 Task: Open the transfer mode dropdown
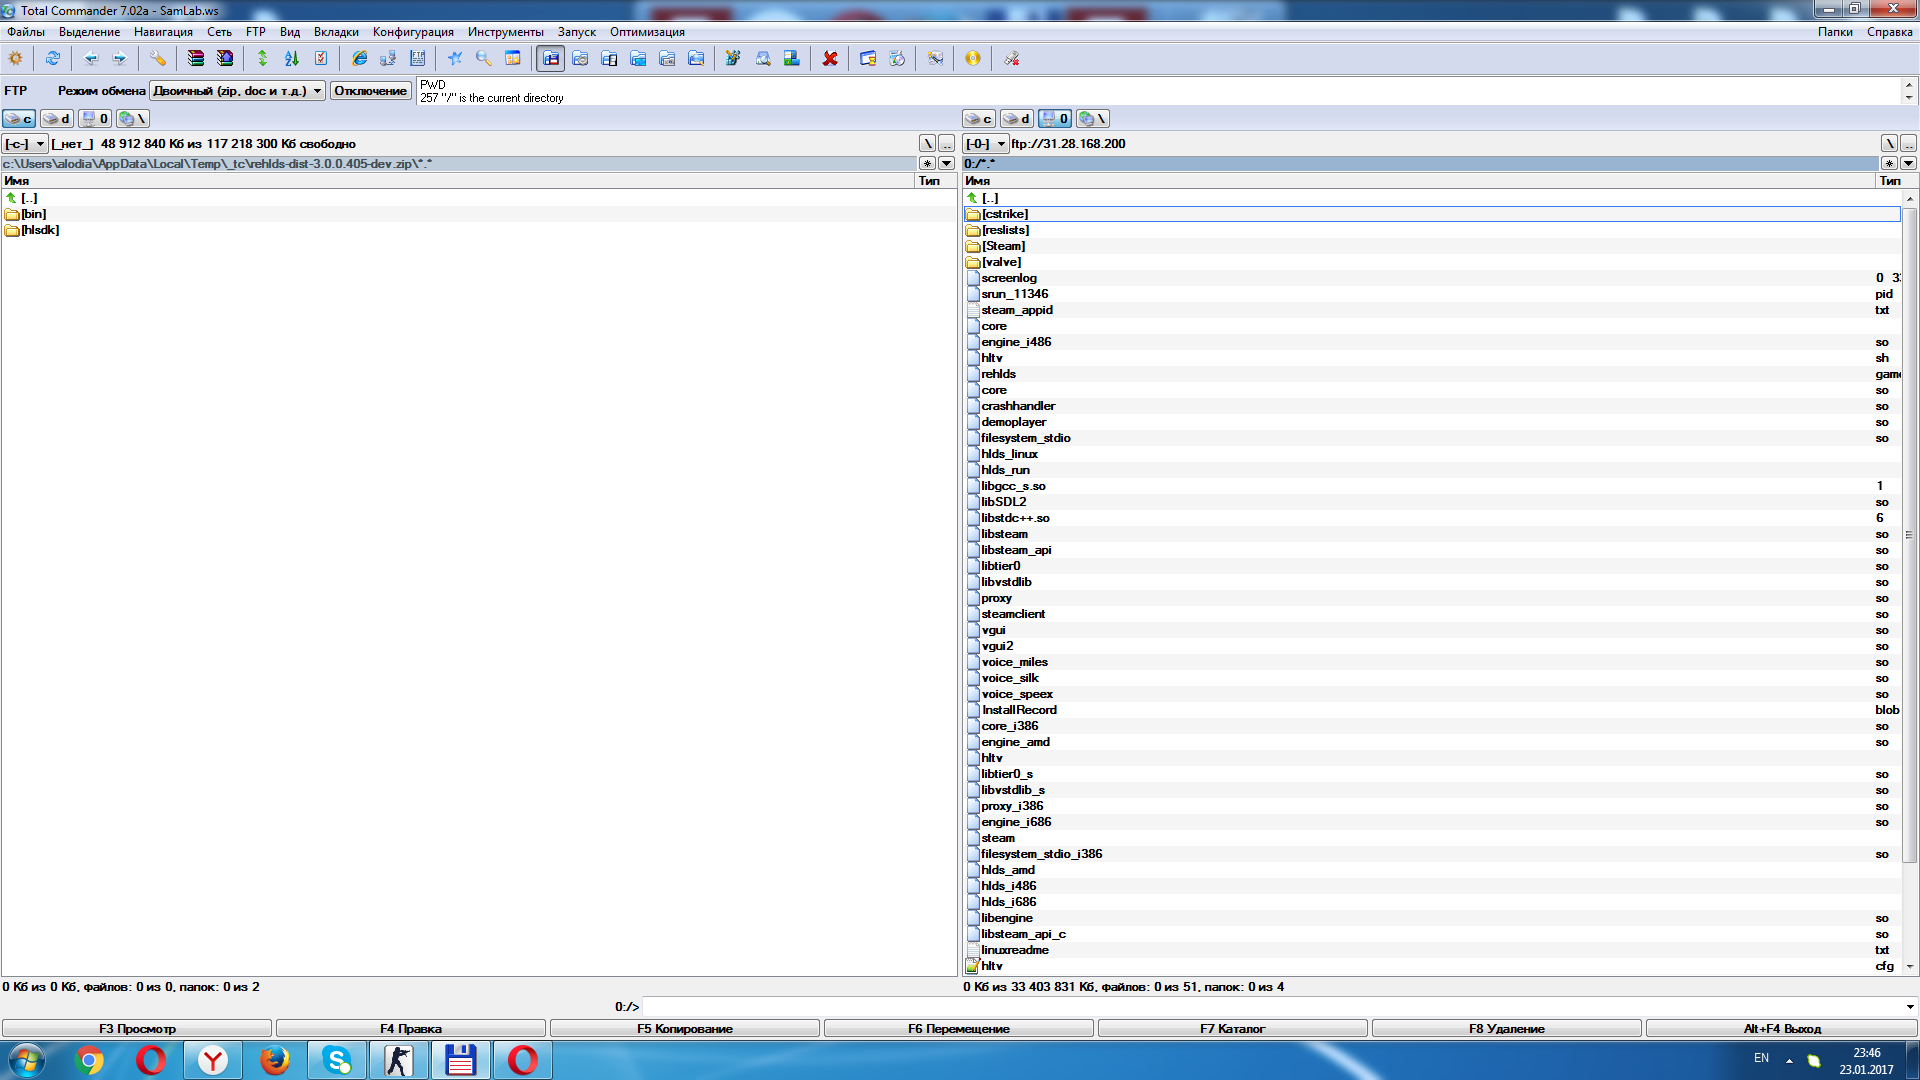click(x=237, y=91)
